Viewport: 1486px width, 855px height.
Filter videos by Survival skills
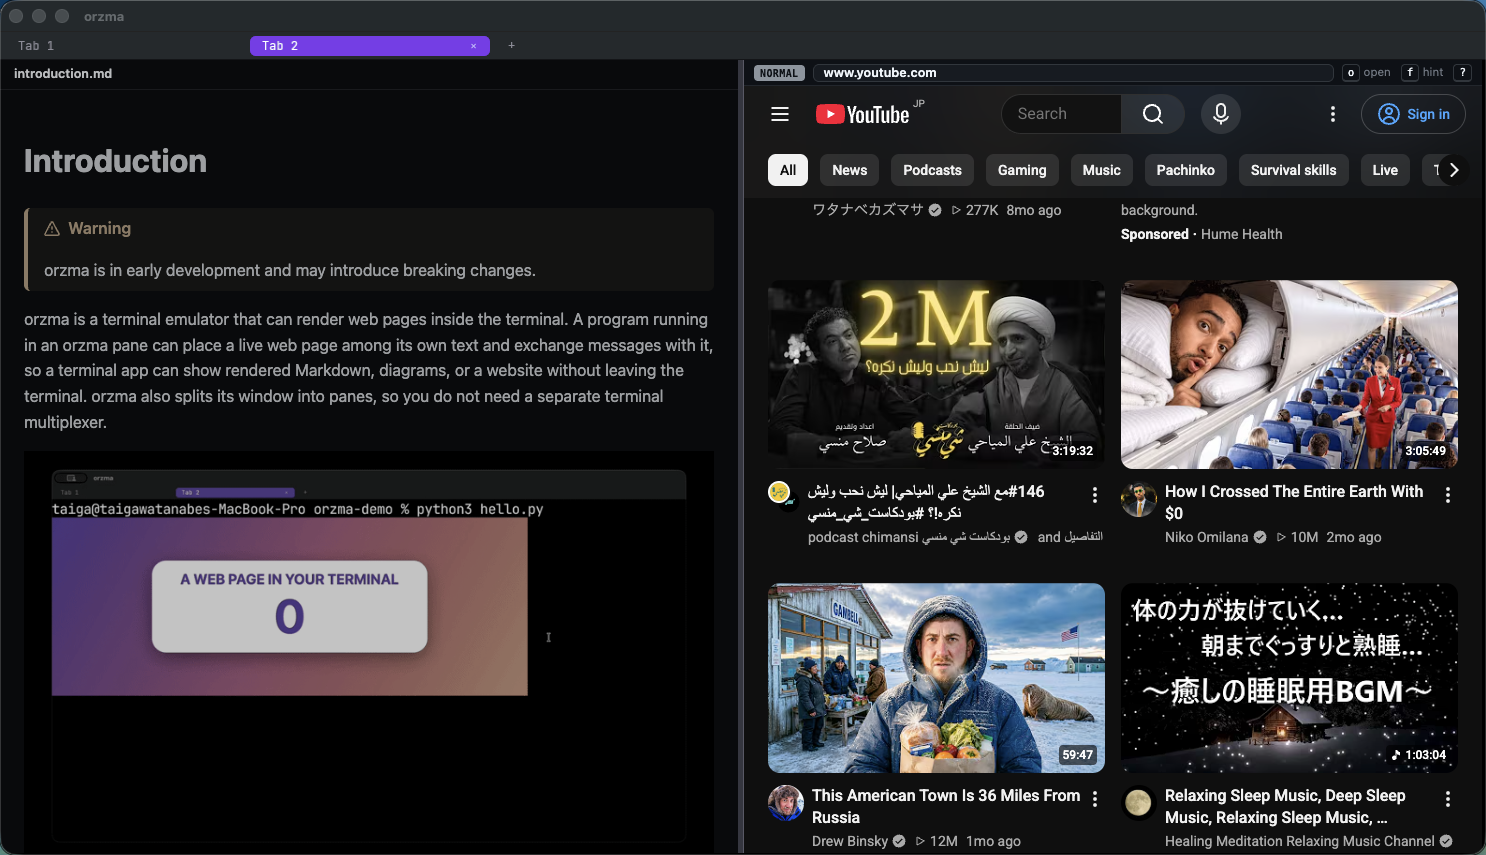click(1294, 170)
